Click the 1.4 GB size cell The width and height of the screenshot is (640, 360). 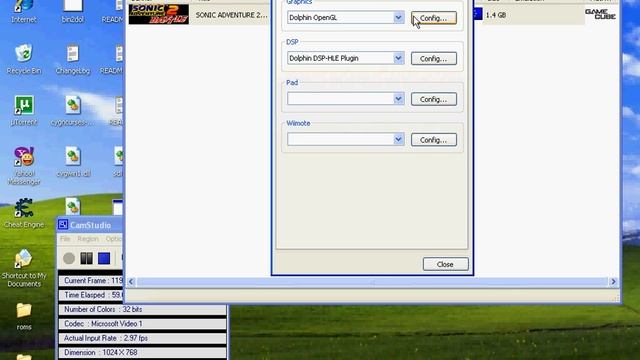coord(496,15)
